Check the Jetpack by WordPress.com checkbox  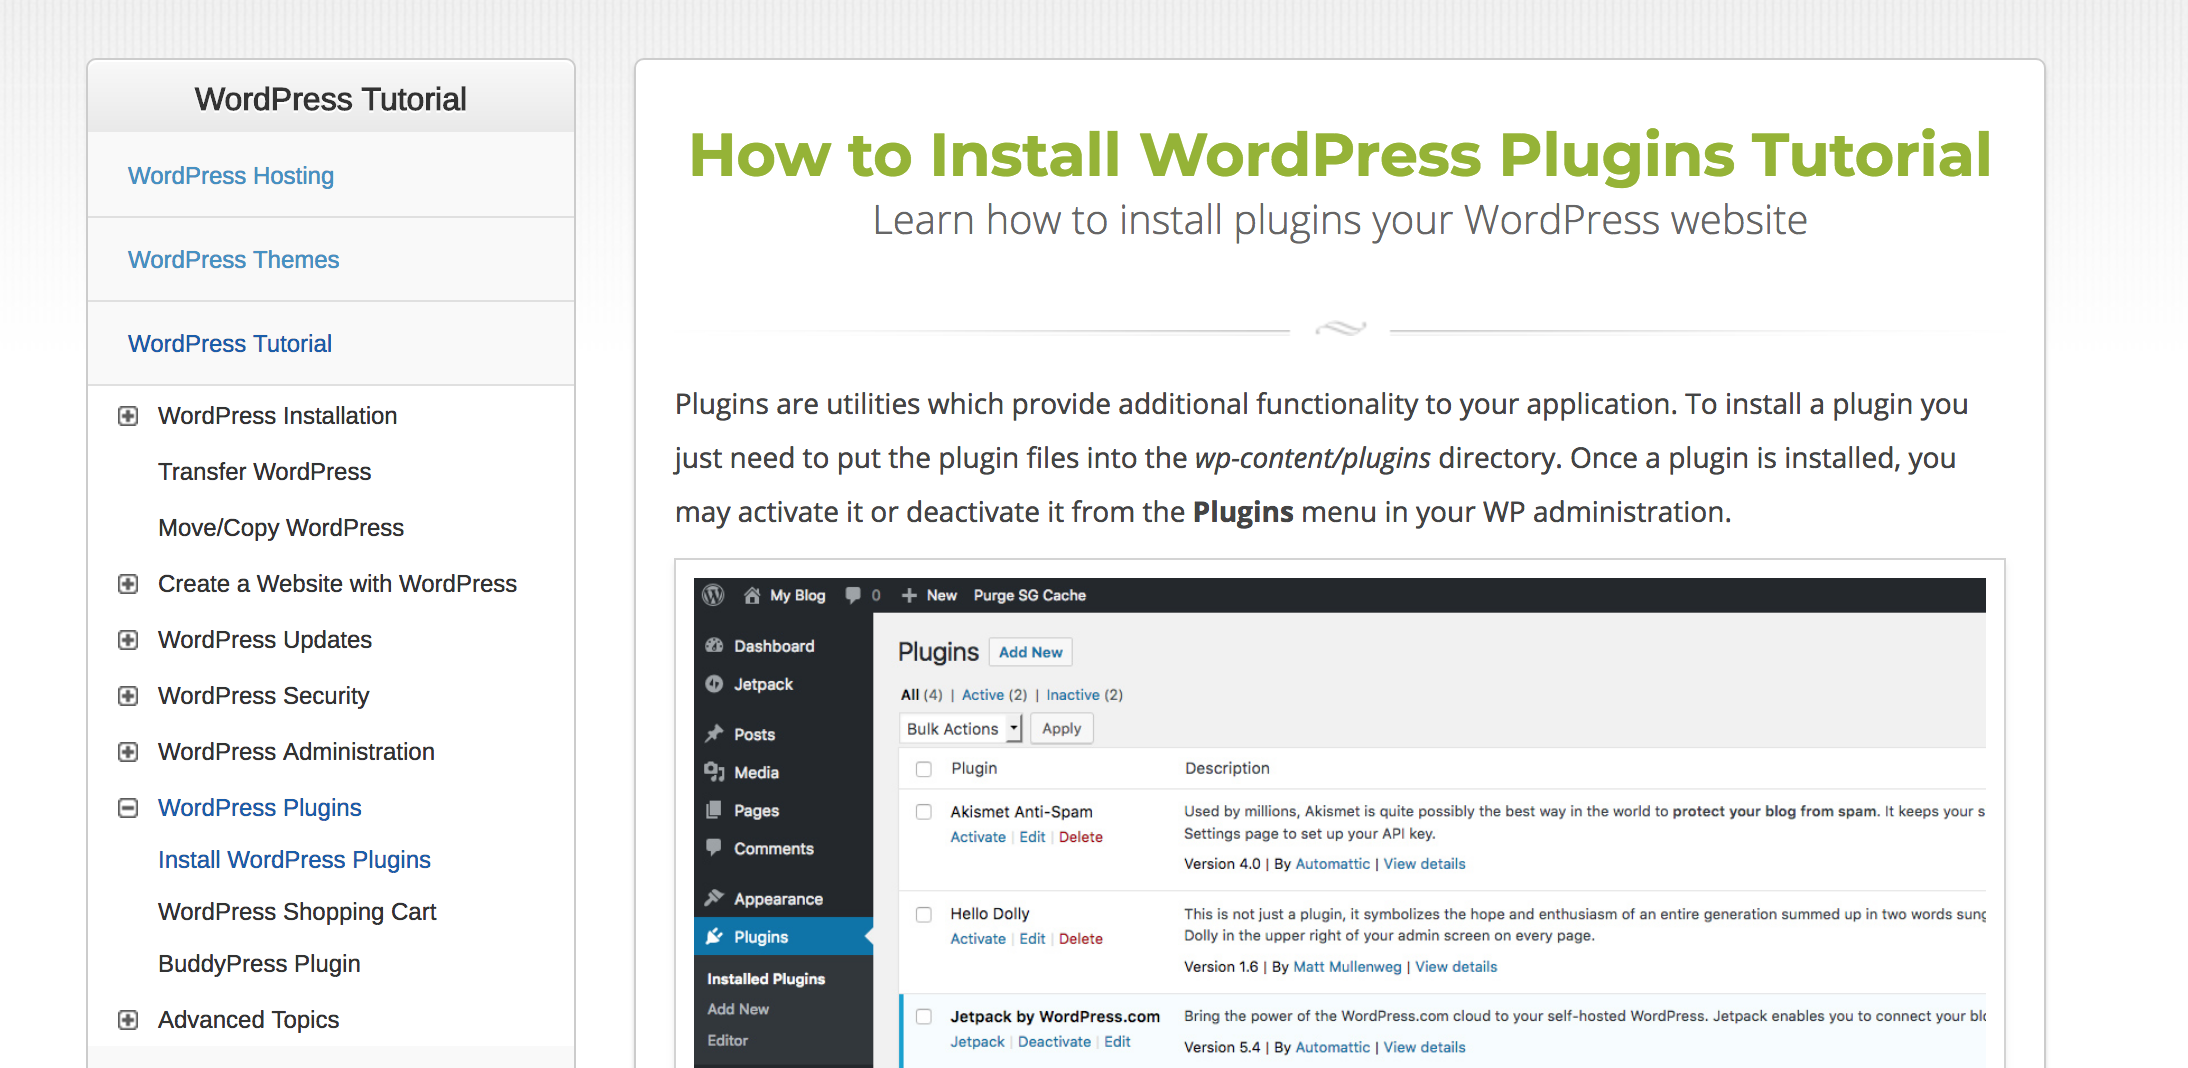pyautogui.click(x=924, y=1017)
